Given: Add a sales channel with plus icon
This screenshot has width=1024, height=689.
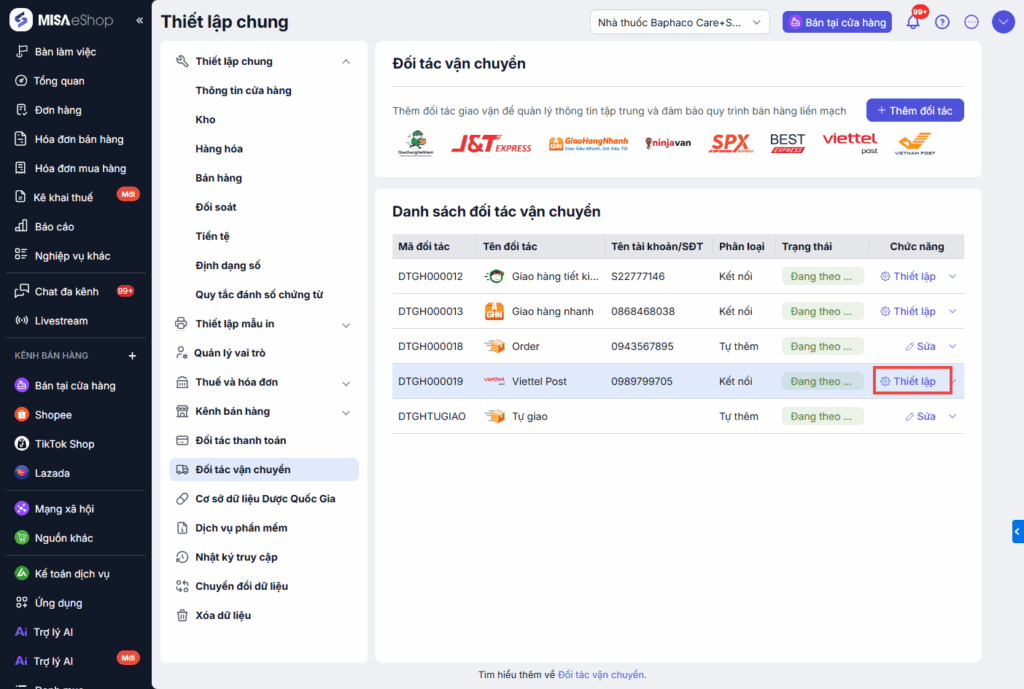Looking at the screenshot, I should point(132,356).
